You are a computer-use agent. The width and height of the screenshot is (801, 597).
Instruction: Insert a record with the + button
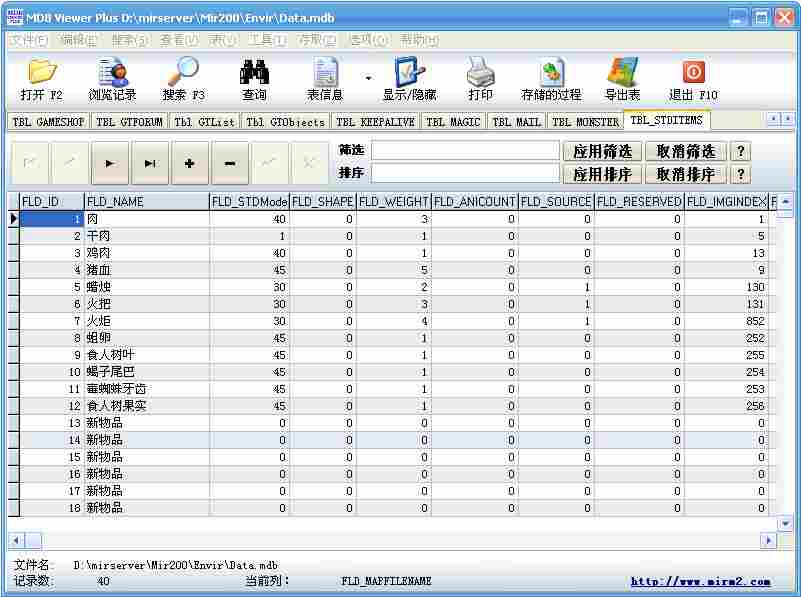(190, 163)
